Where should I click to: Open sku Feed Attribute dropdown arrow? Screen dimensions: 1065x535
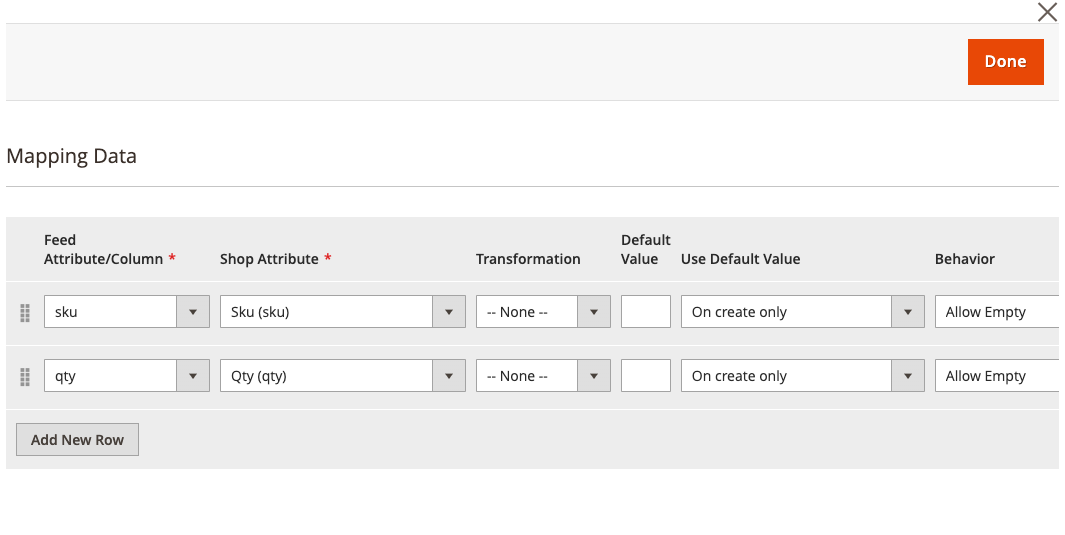[x=193, y=312]
